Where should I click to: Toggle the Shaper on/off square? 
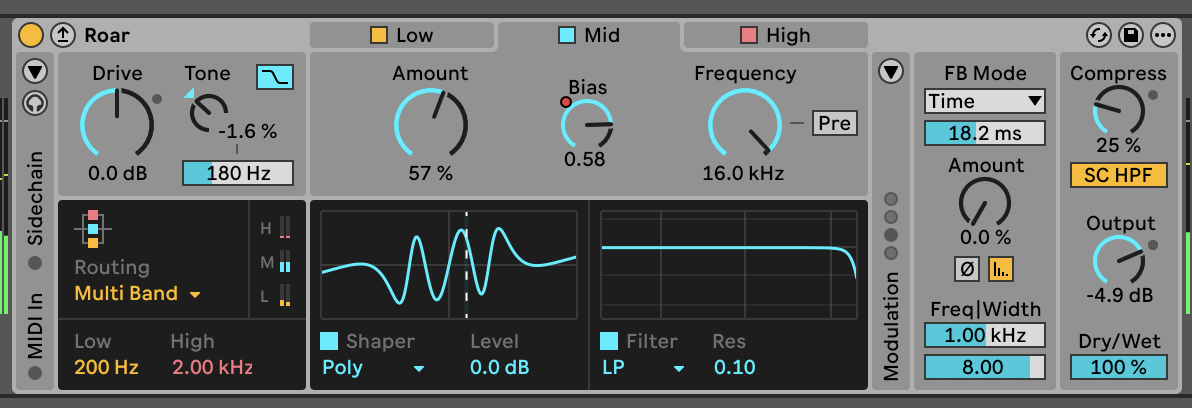coord(329,341)
